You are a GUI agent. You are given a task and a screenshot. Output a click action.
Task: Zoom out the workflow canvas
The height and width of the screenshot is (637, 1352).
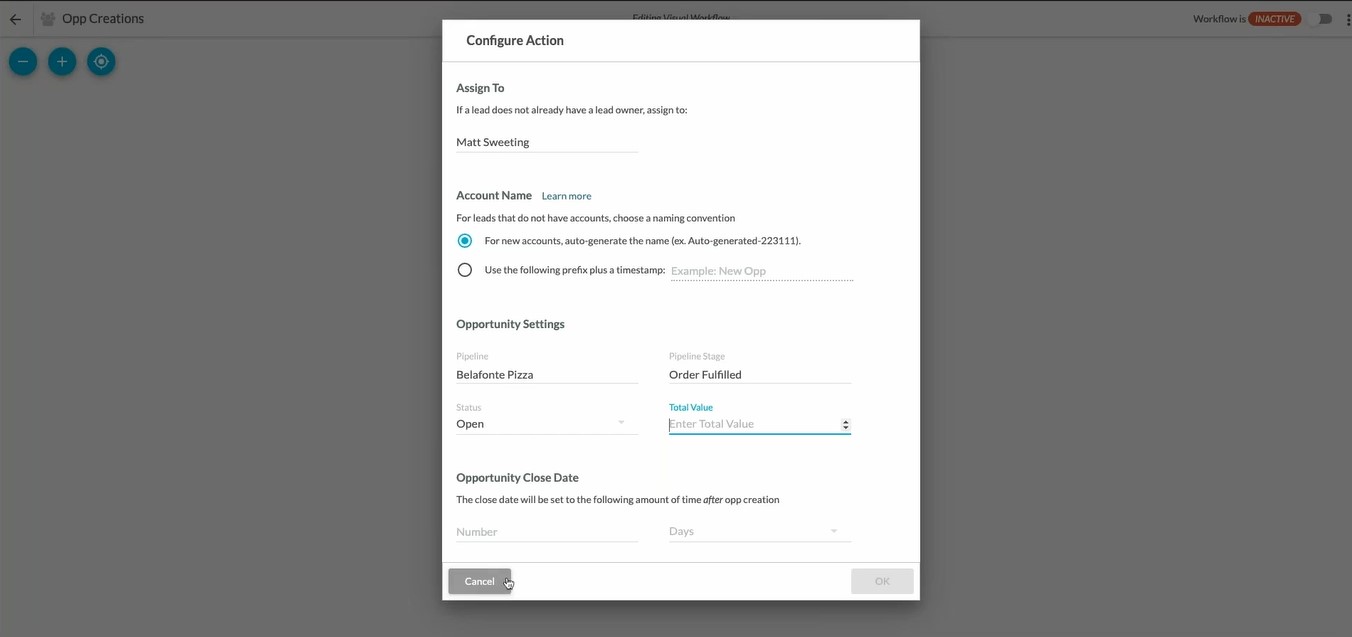point(23,62)
